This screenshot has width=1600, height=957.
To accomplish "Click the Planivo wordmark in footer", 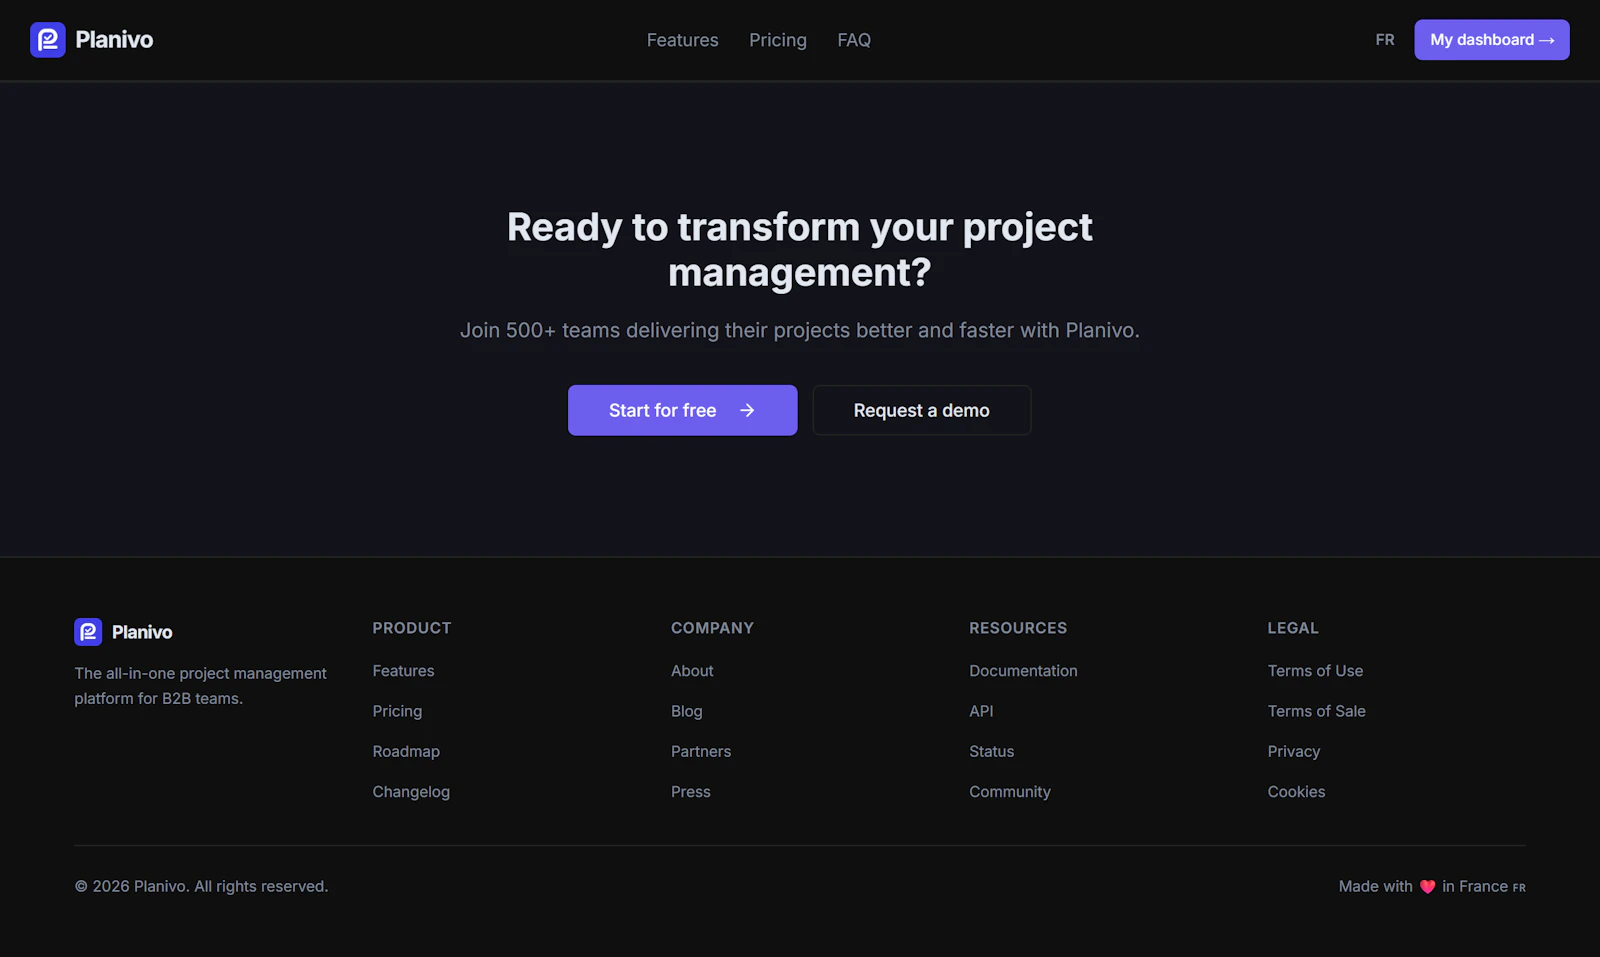I will (x=142, y=632).
